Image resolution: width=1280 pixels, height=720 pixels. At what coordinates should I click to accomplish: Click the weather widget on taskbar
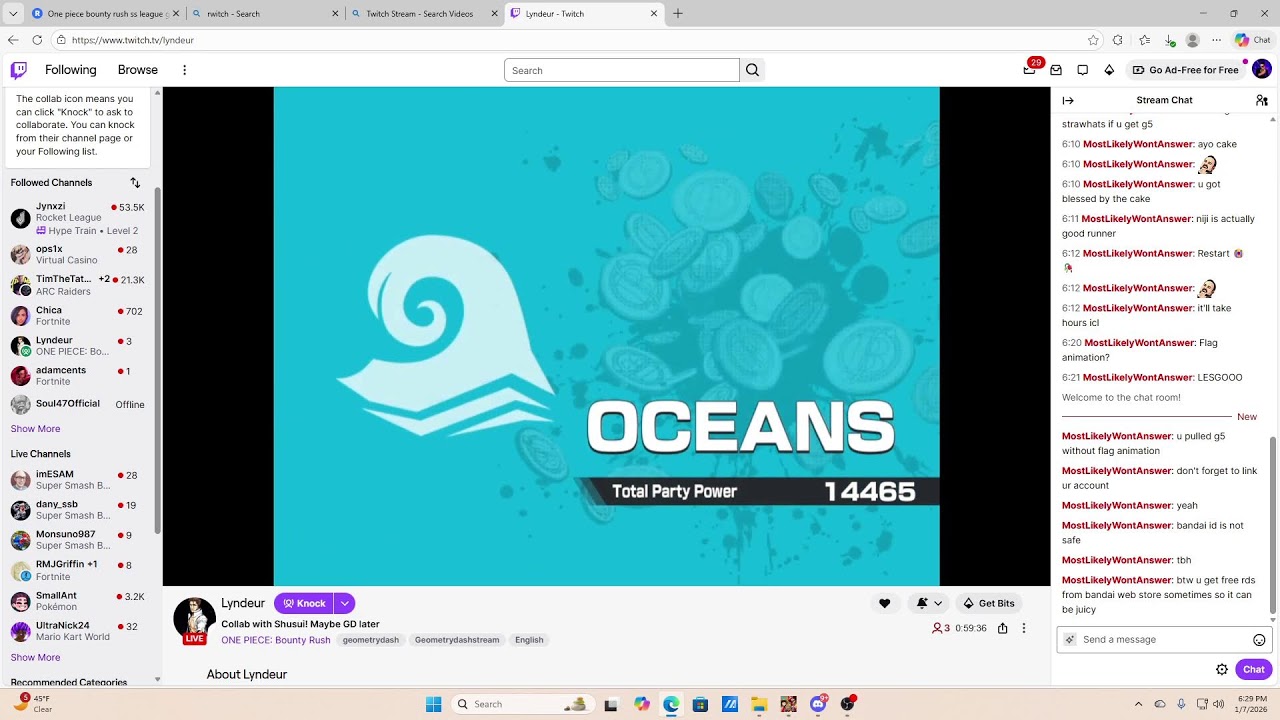pyautogui.click(x=32, y=704)
